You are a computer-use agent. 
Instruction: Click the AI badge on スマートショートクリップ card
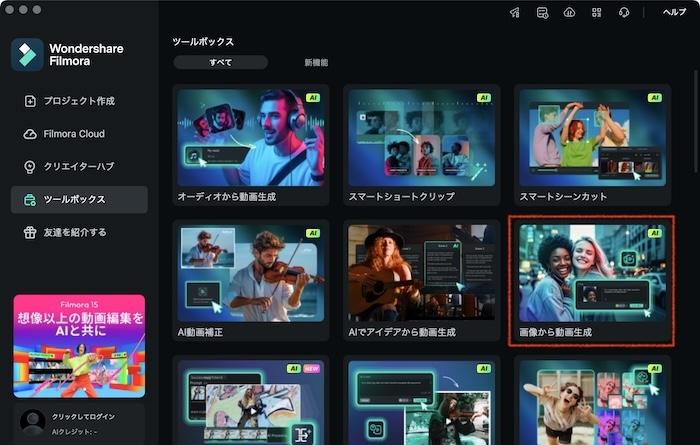click(483, 98)
